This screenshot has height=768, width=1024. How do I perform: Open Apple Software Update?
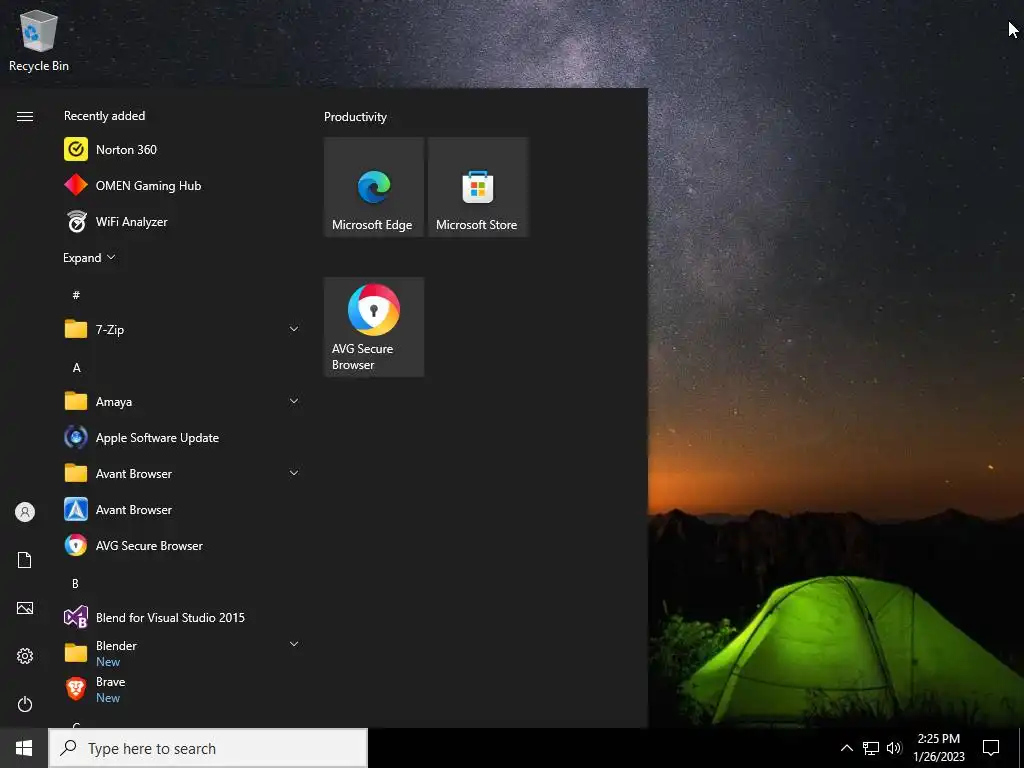coord(182,438)
